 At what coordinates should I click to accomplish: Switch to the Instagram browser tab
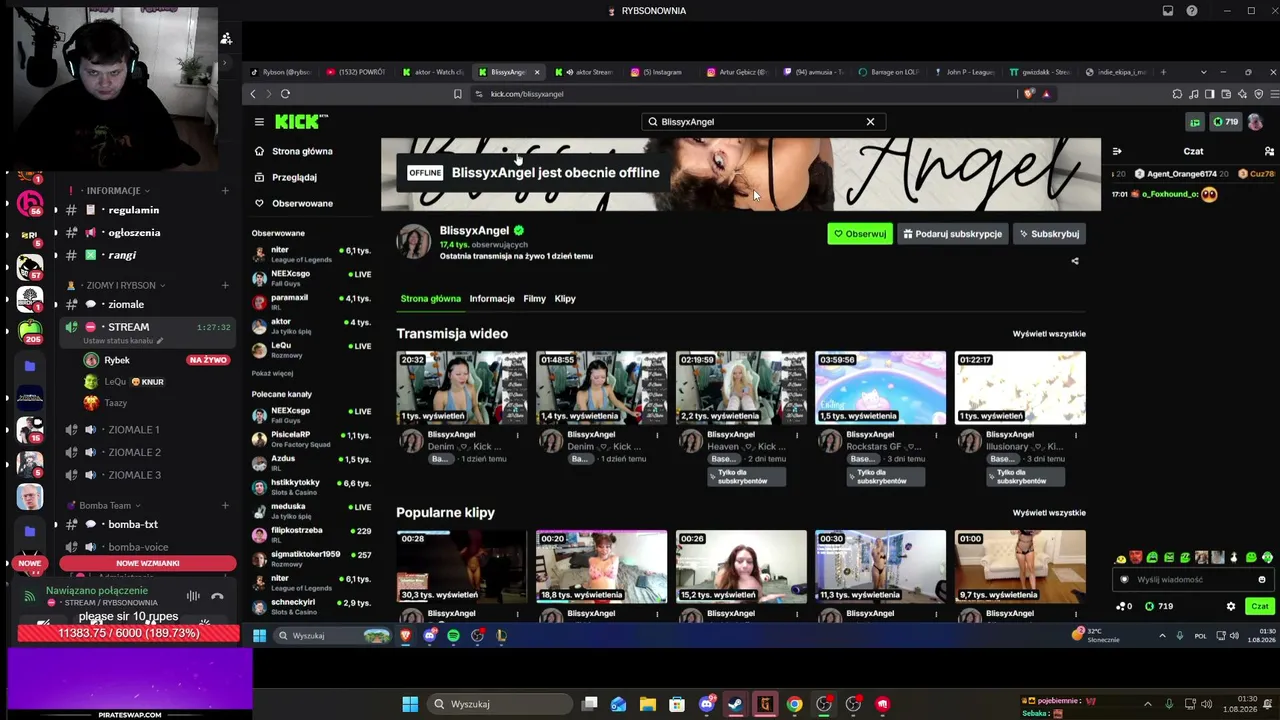(x=662, y=72)
